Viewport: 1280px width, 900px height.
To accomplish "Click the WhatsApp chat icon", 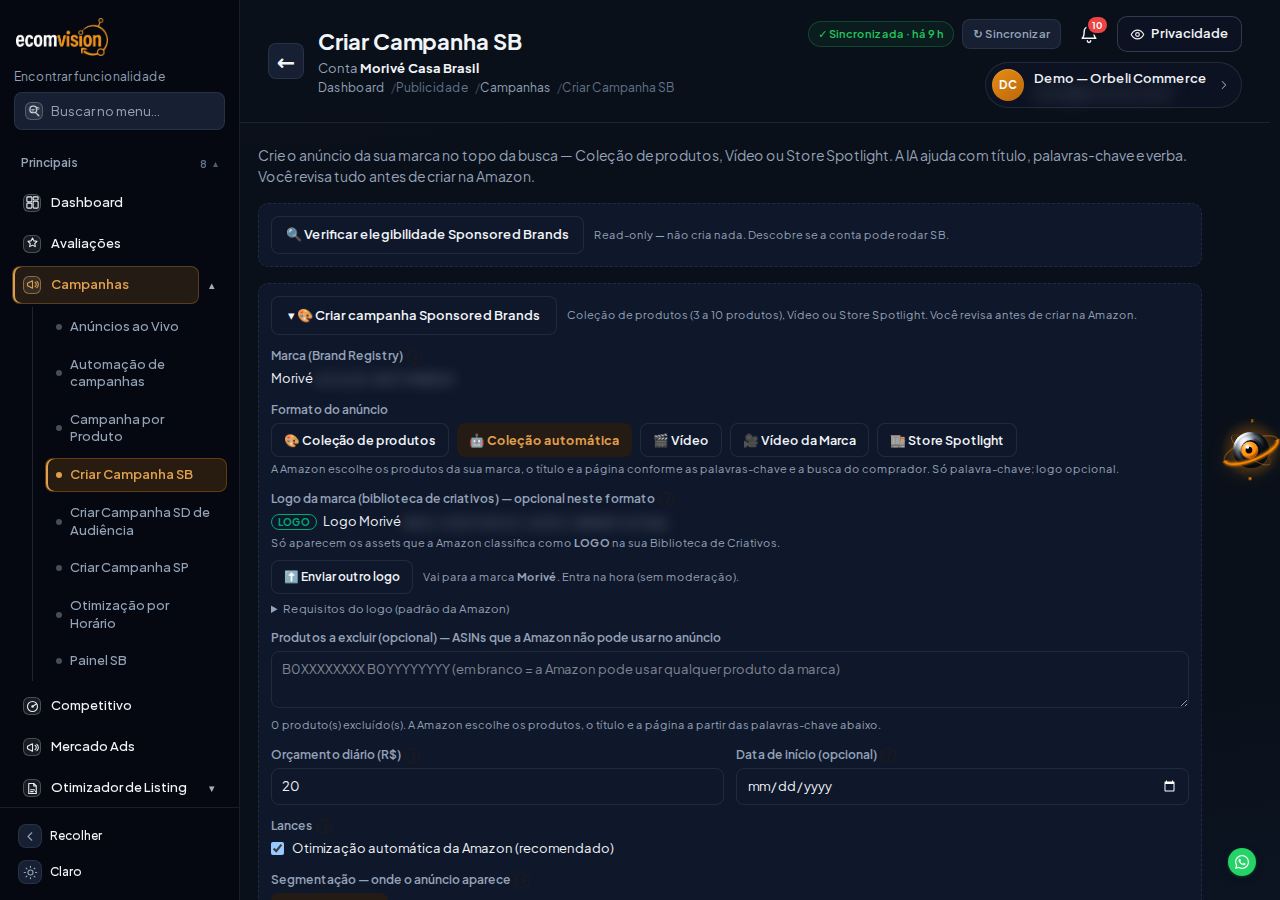I will (1242, 862).
